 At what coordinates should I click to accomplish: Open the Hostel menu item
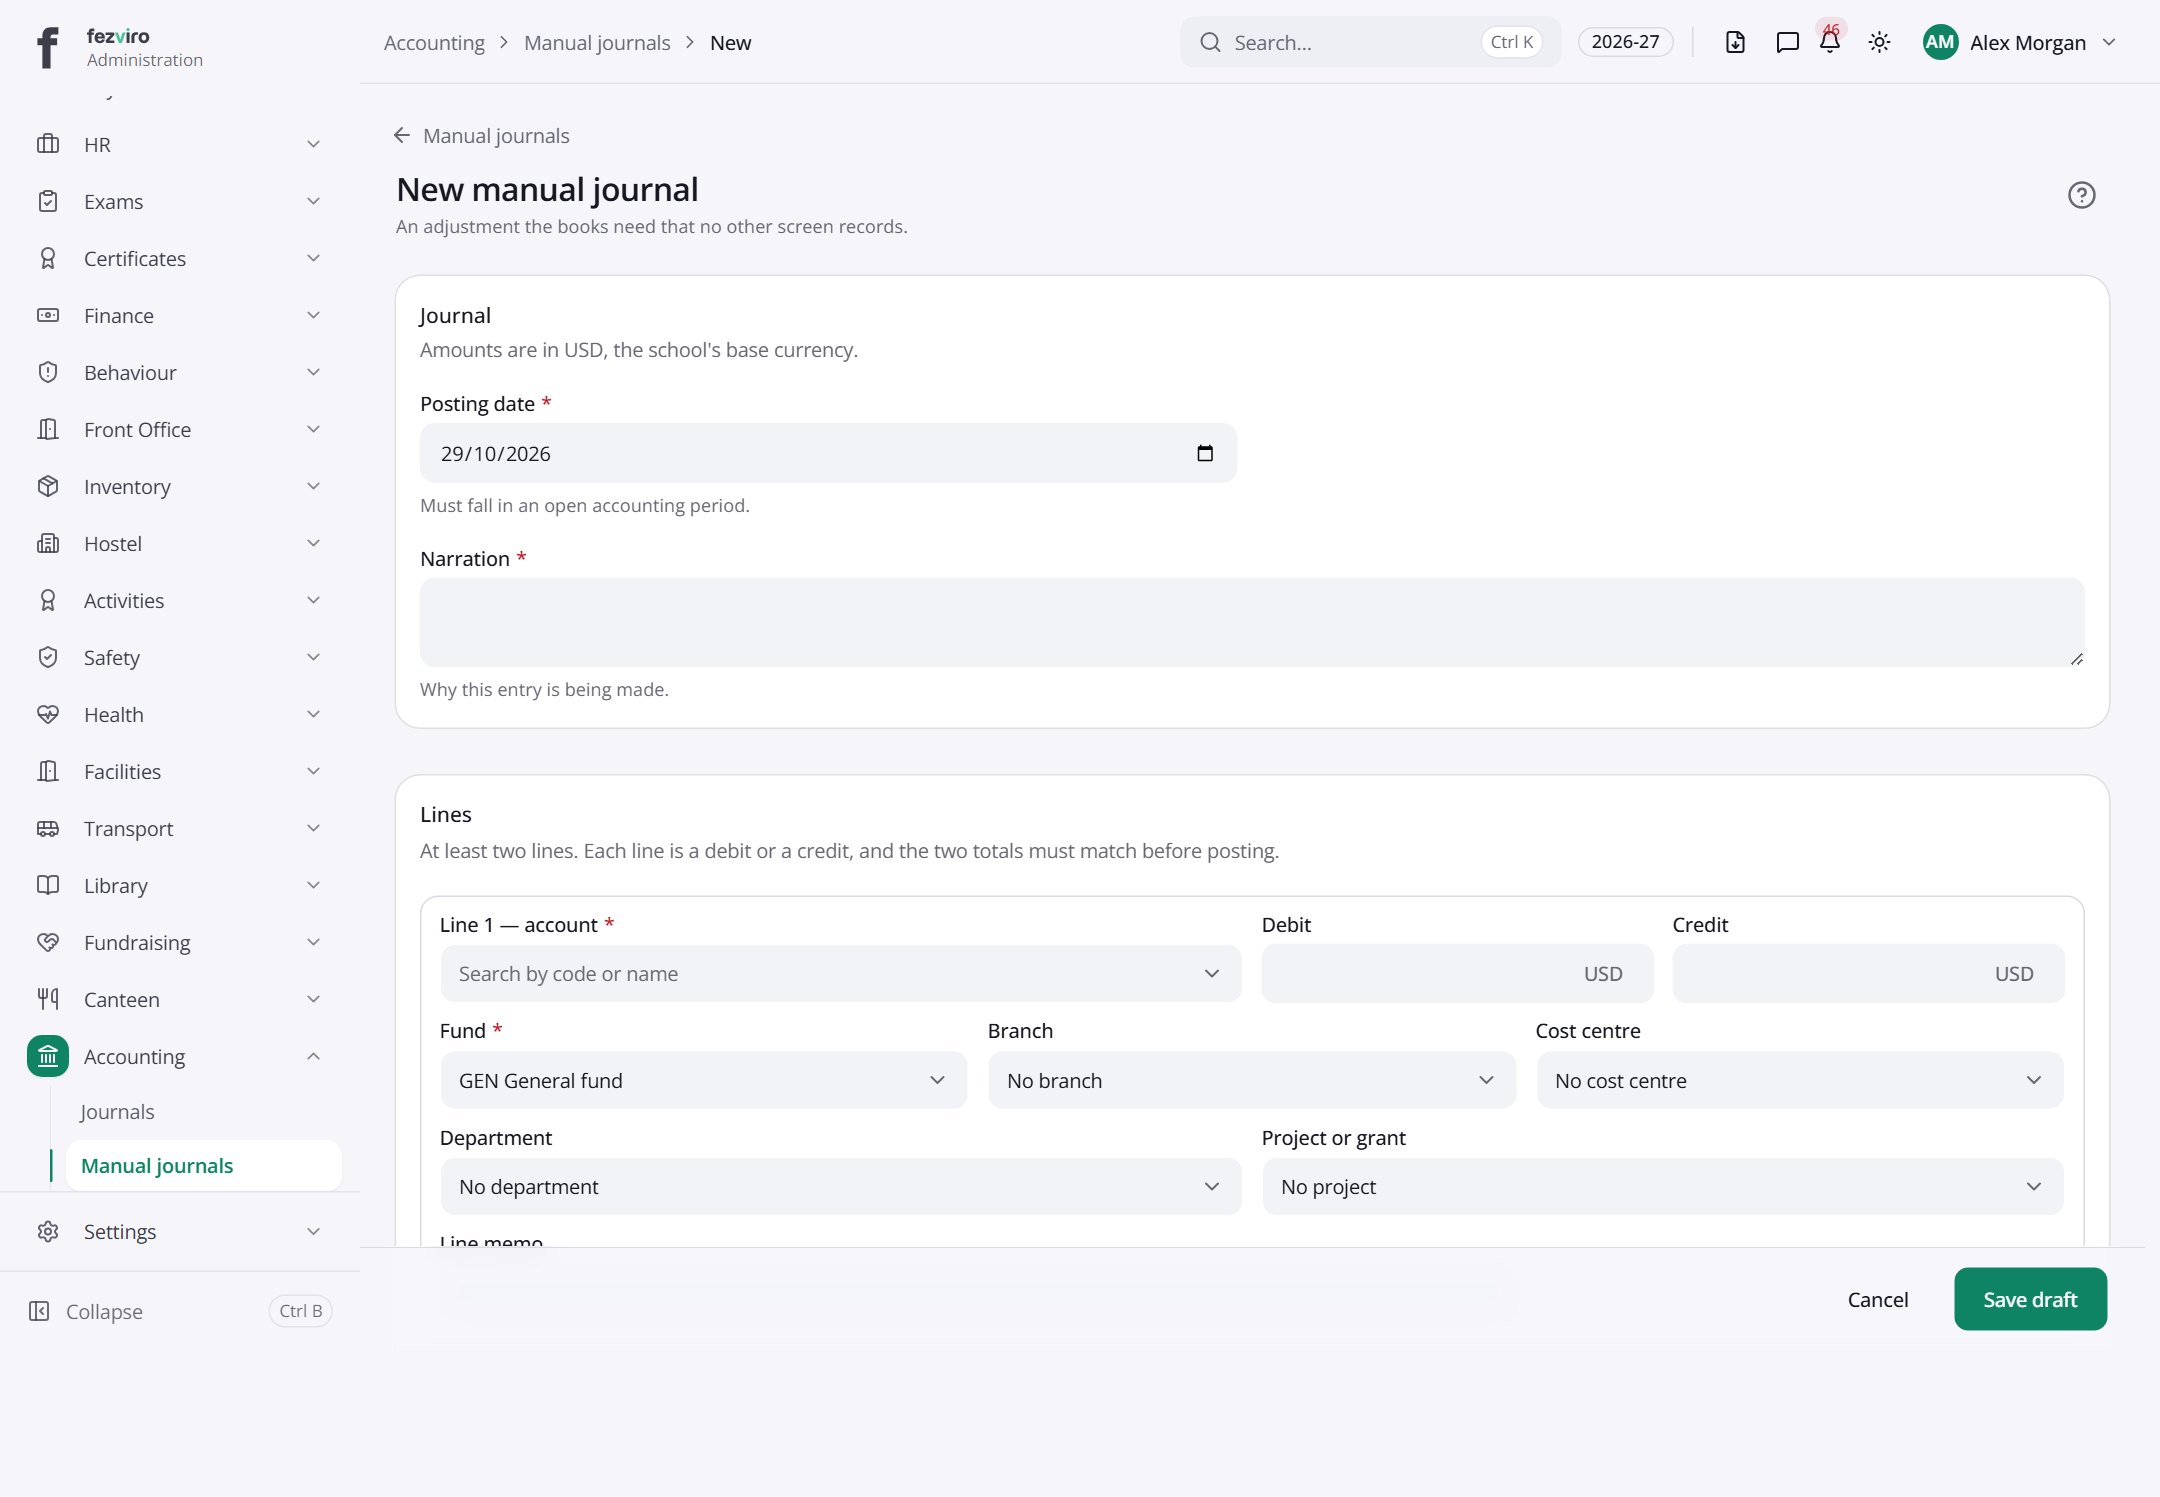point(180,543)
